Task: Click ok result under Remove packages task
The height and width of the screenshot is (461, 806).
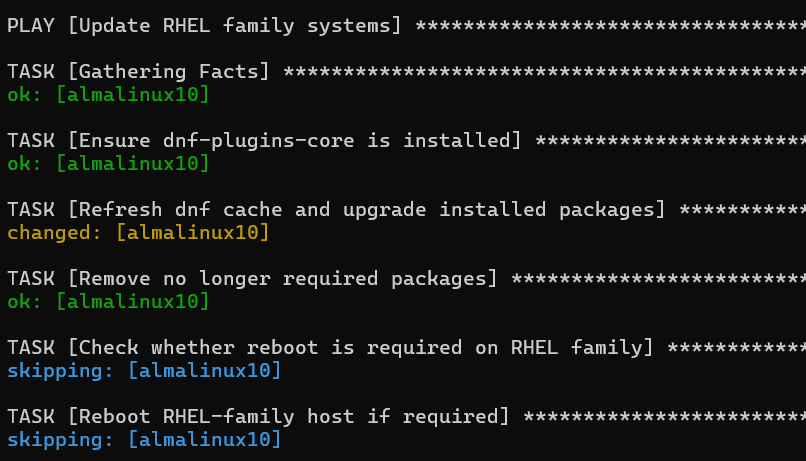Action: pyautogui.click(x=19, y=301)
